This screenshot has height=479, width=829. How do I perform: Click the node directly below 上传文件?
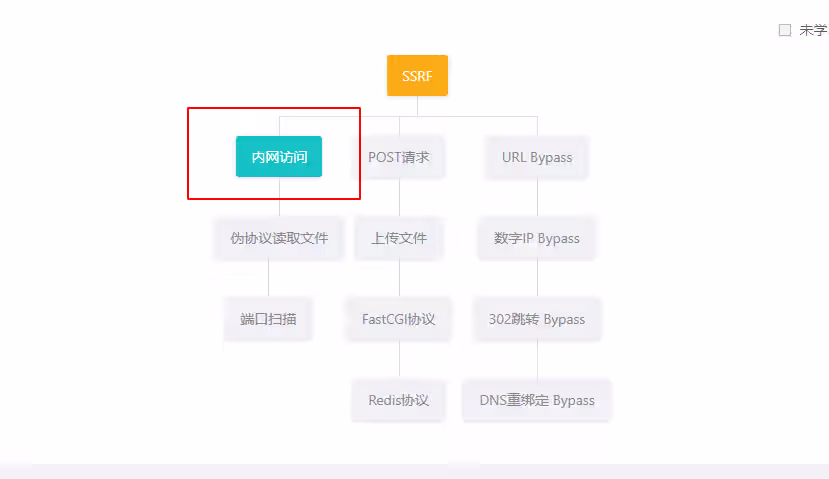point(399,319)
